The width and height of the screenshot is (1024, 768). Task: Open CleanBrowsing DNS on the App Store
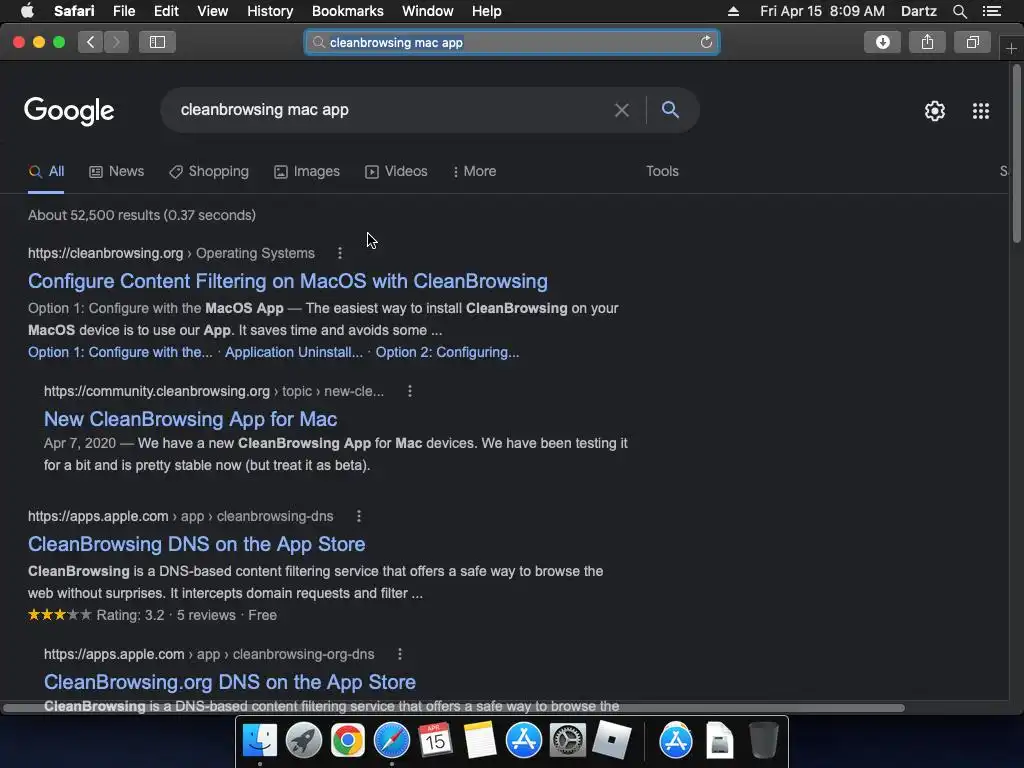tap(197, 545)
